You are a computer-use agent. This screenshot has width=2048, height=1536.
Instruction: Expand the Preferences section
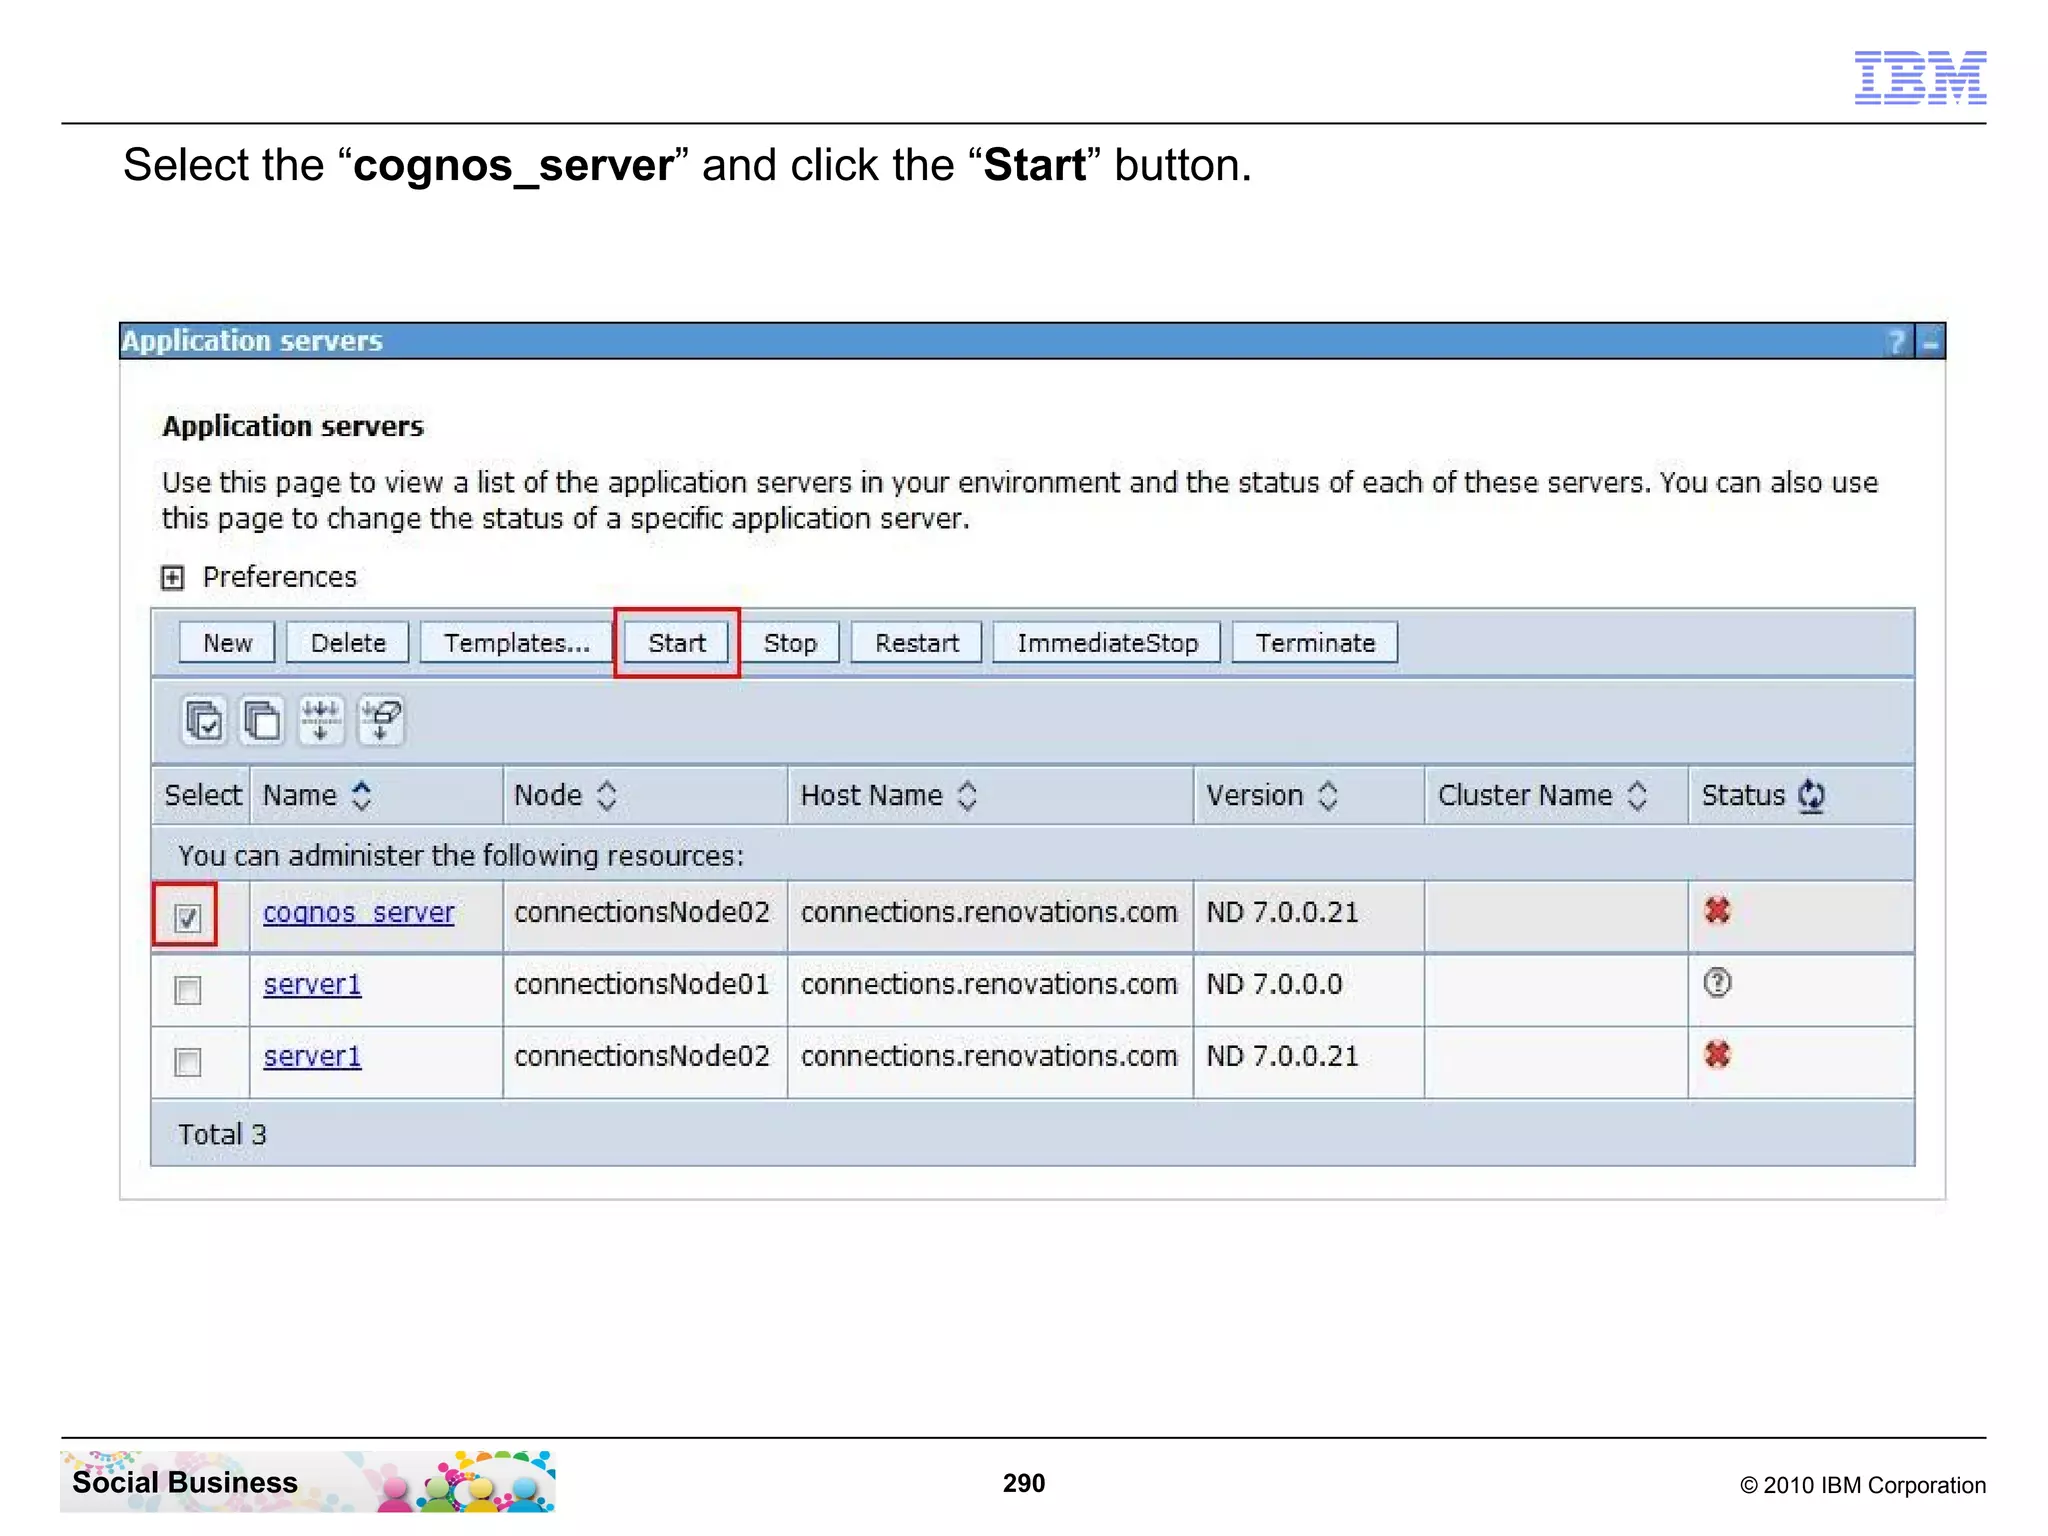pos(172,578)
